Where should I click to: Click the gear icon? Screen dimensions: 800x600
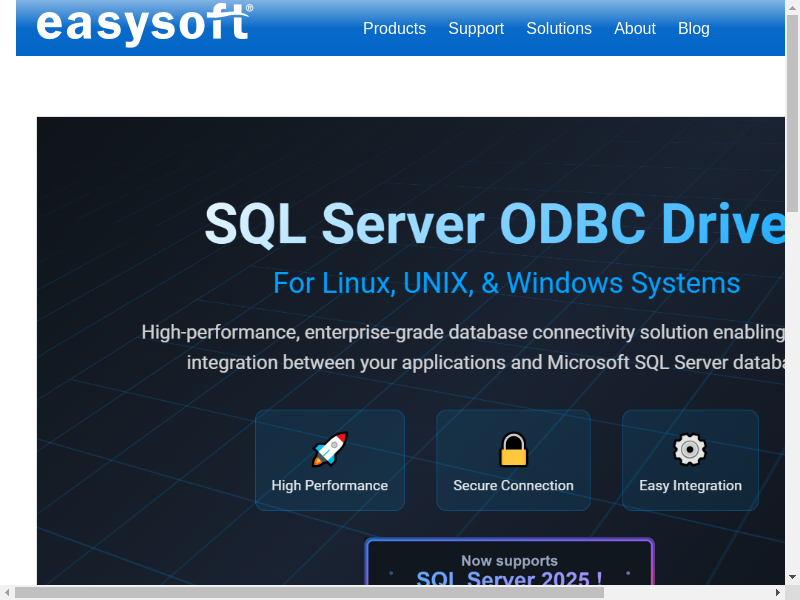click(x=690, y=450)
